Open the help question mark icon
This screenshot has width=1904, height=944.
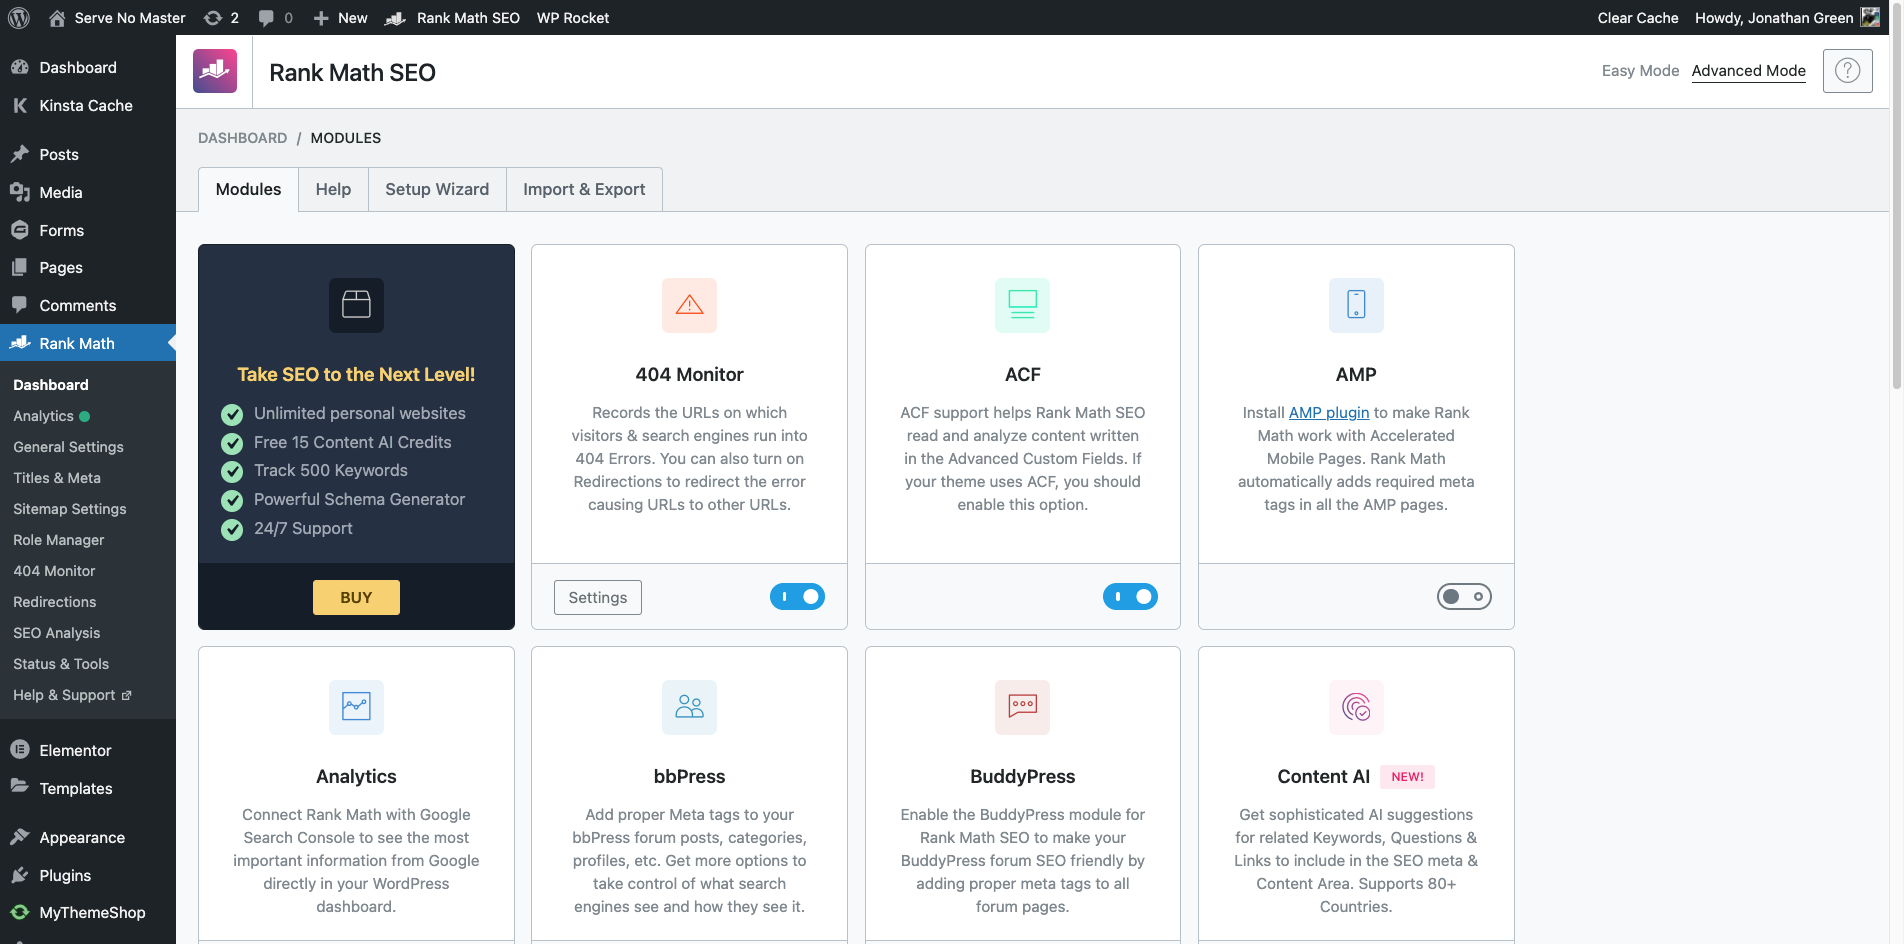click(x=1847, y=71)
